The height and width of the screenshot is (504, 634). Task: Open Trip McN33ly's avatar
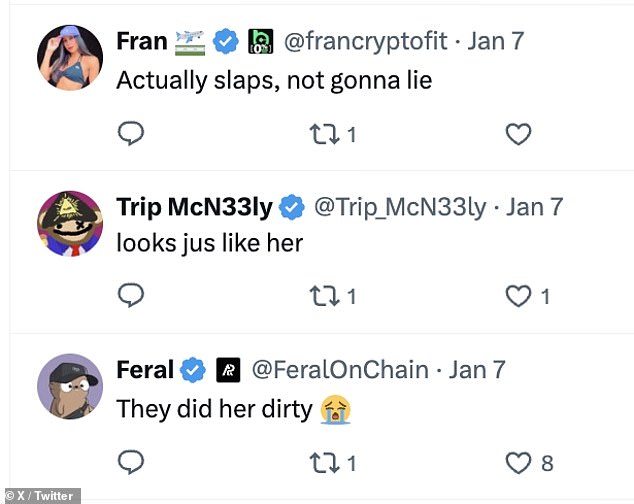point(70,222)
